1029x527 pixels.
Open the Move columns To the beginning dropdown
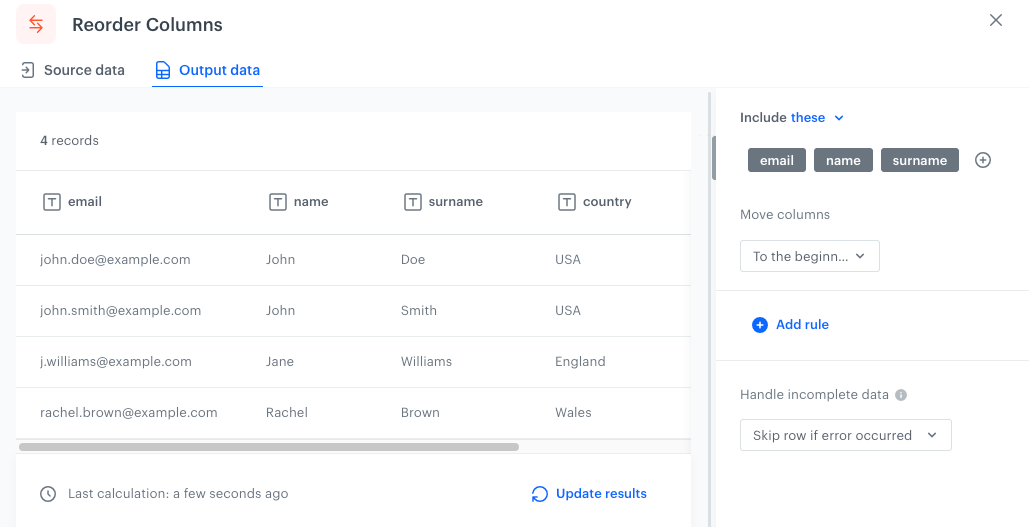click(809, 256)
